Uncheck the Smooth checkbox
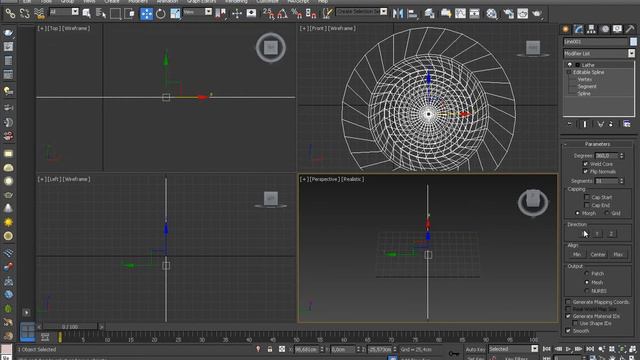The image size is (640, 360). tap(568, 331)
